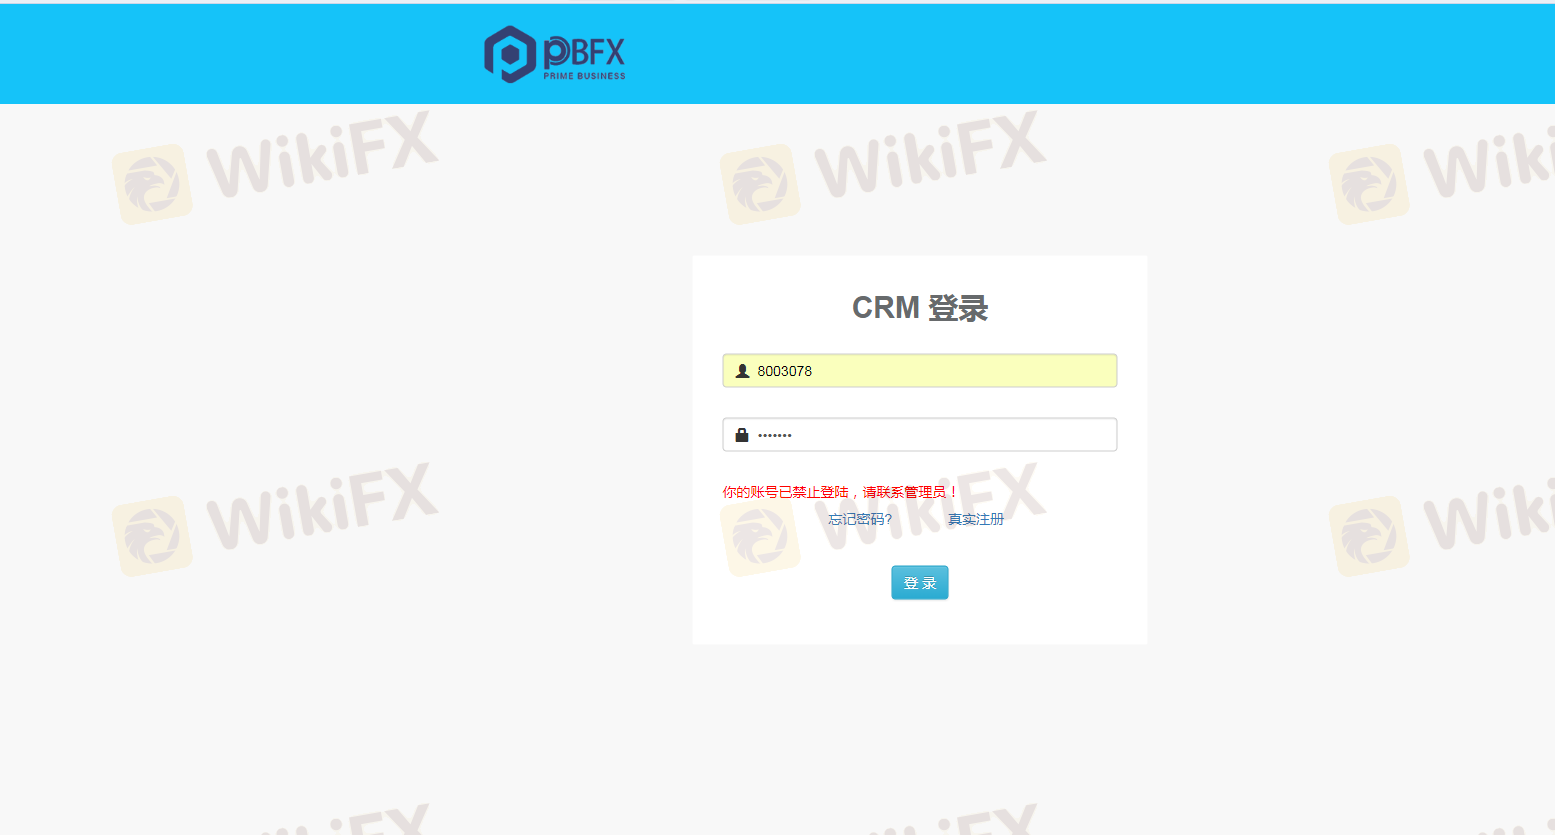Screen dimensions: 1555x835
Task: Click the PBFX wordmark letters in header
Action: click(x=584, y=52)
